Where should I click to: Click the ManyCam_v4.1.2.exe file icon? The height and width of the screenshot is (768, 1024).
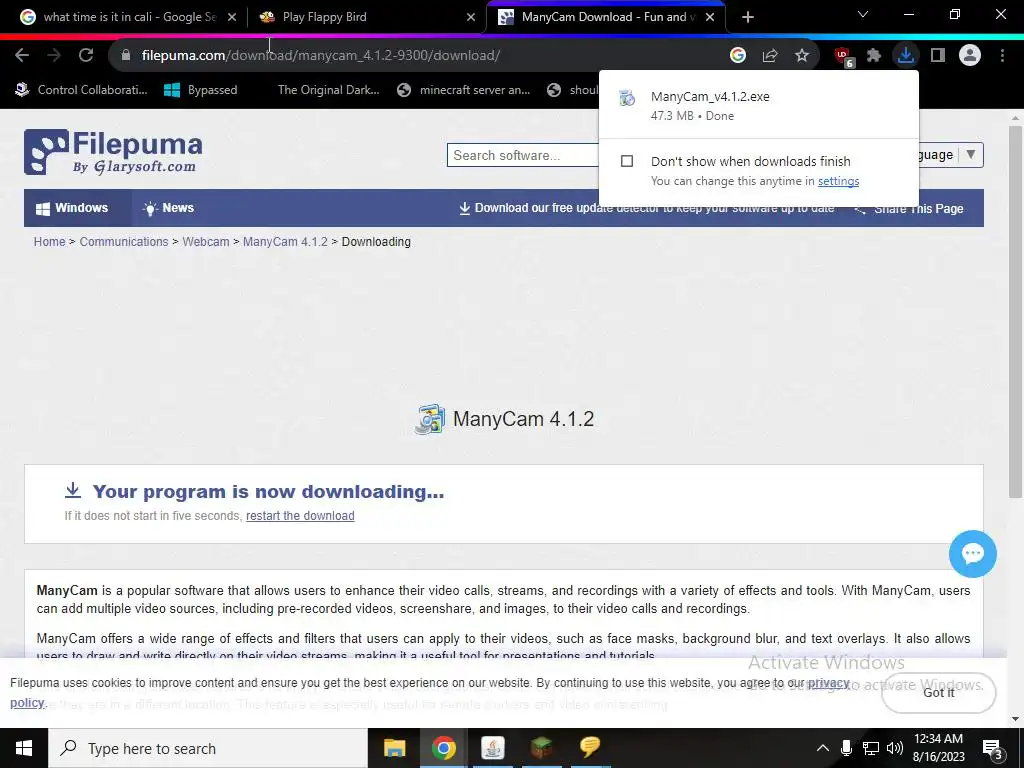click(627, 98)
